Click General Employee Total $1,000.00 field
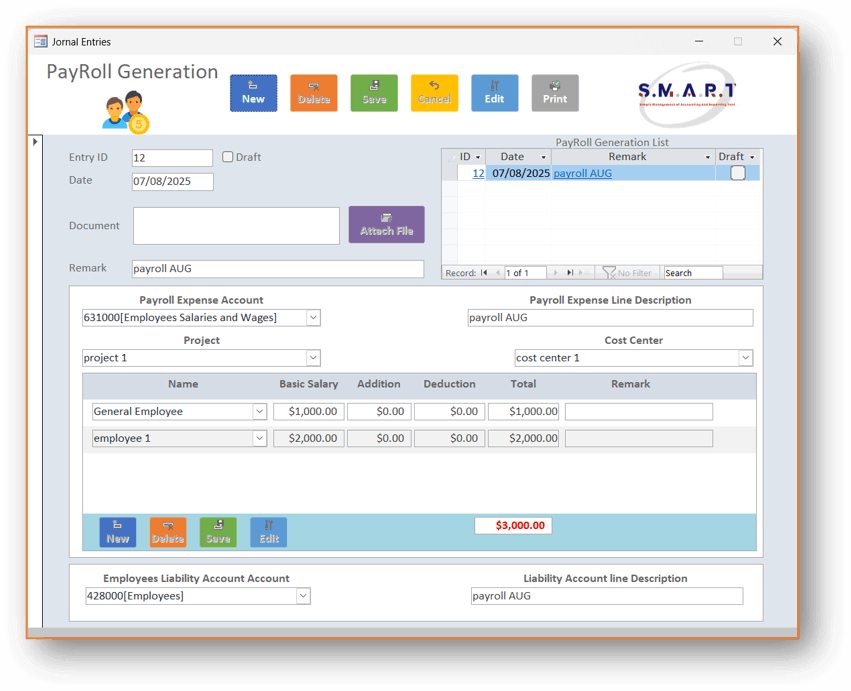This screenshot has height=691, width=851. coord(523,411)
